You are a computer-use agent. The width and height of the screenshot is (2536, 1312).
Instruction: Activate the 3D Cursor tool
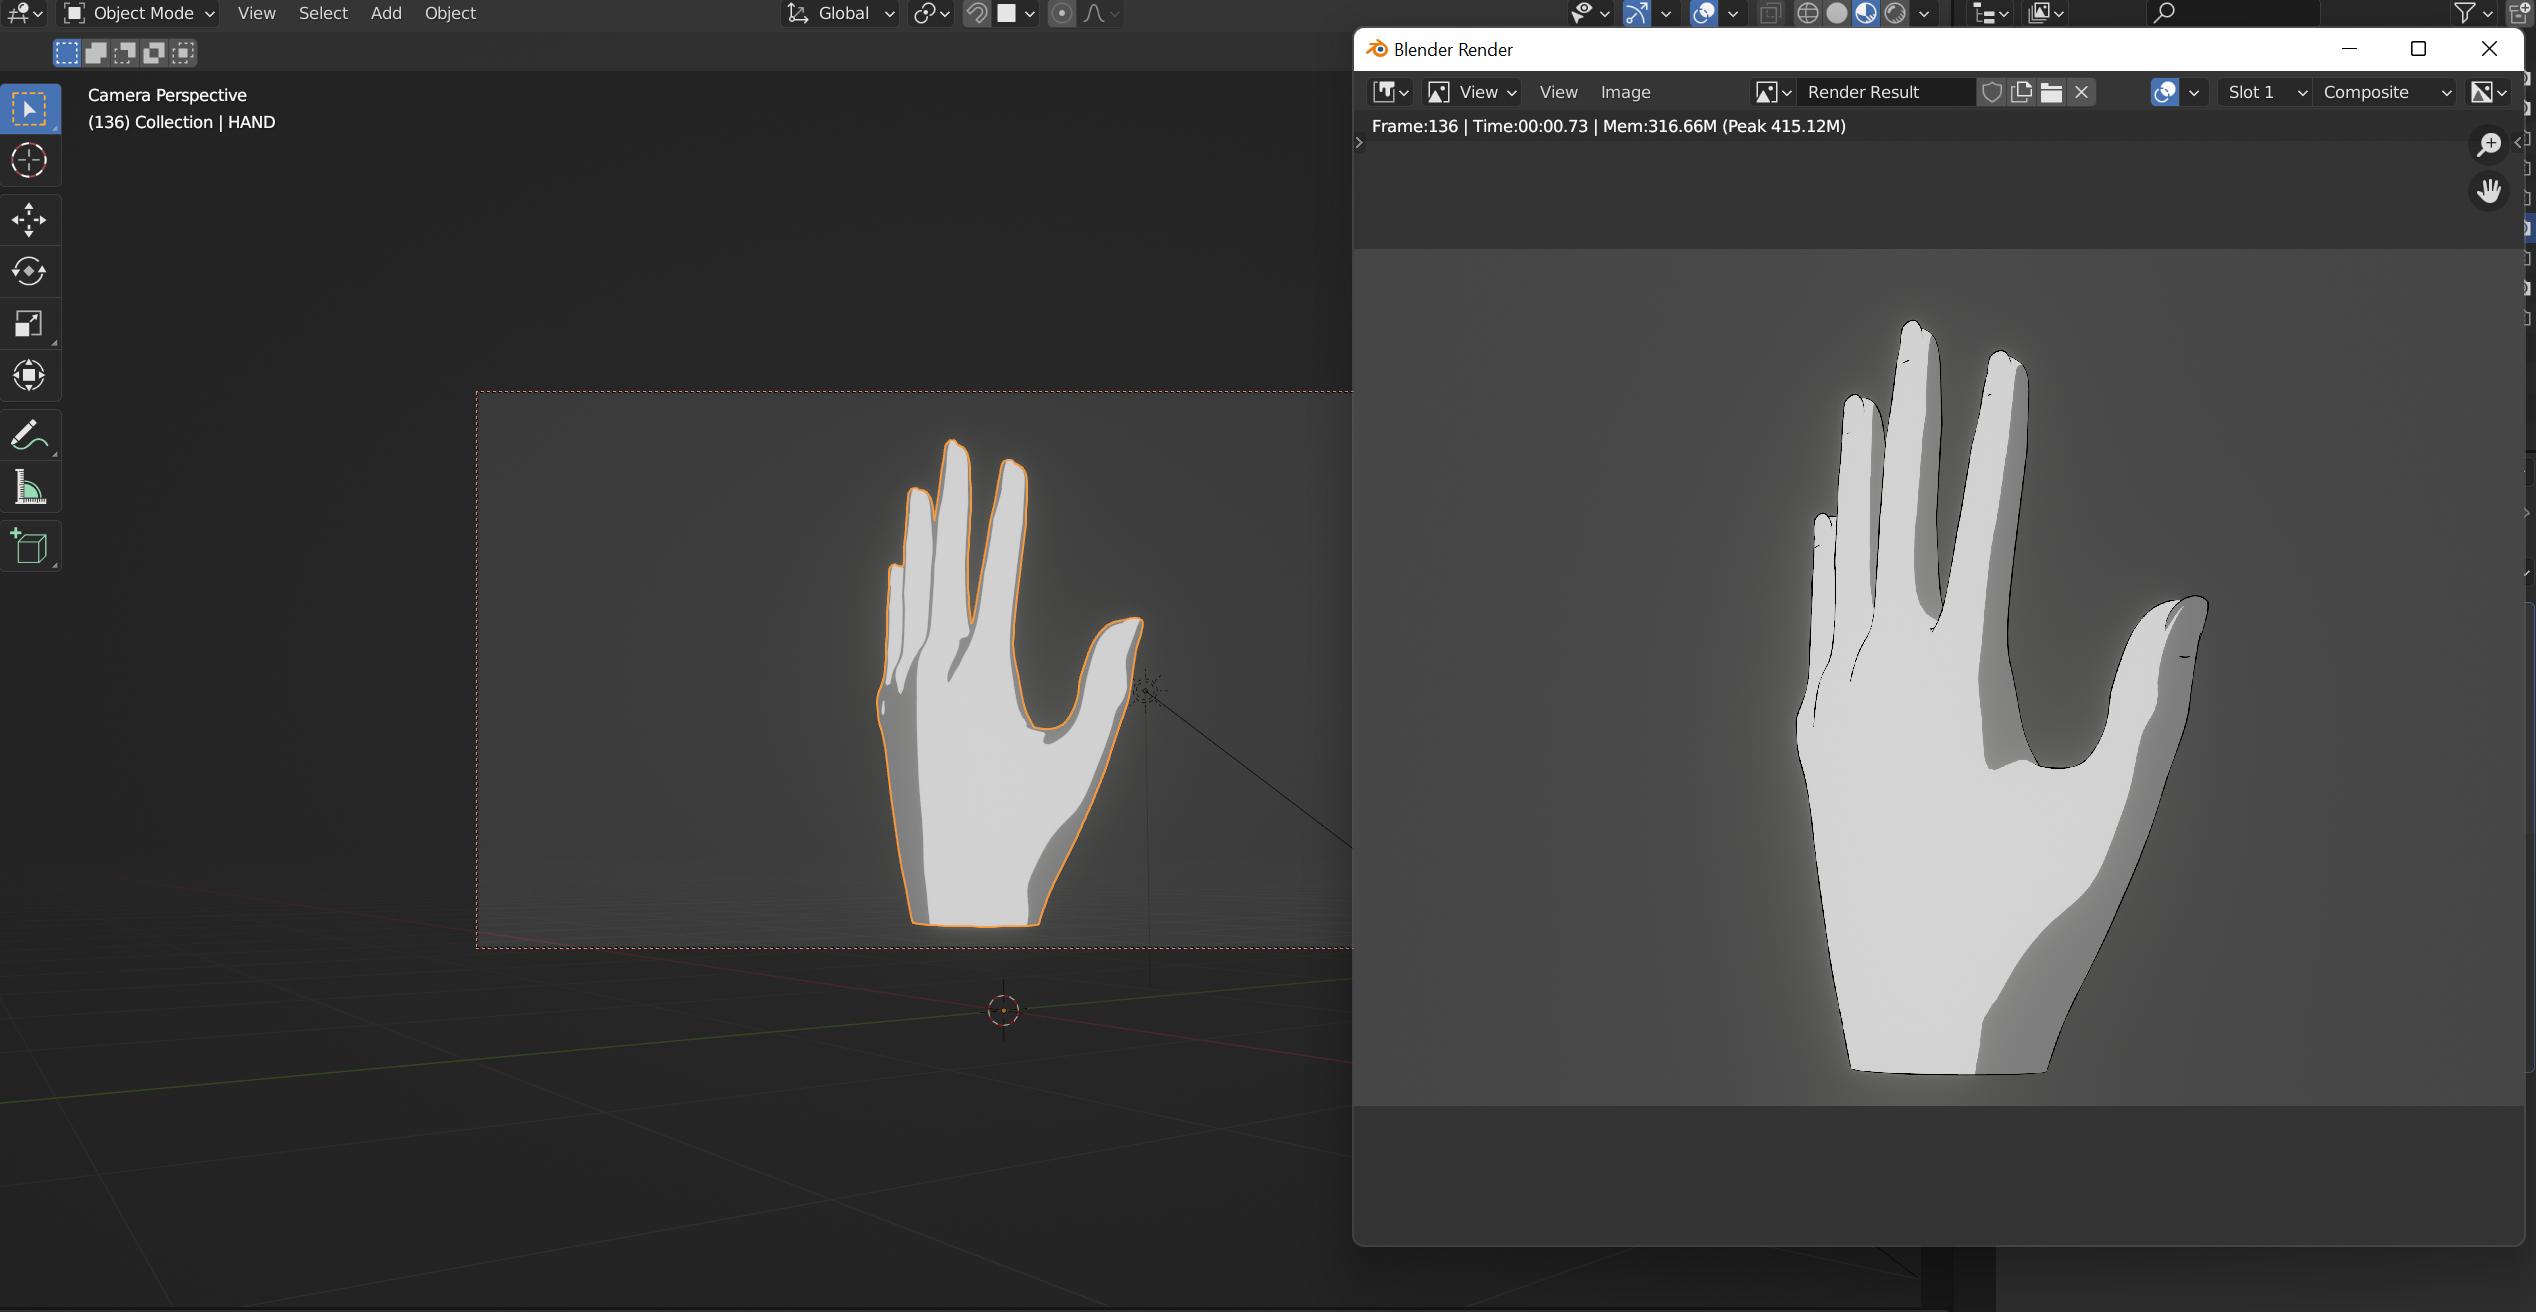[30, 160]
